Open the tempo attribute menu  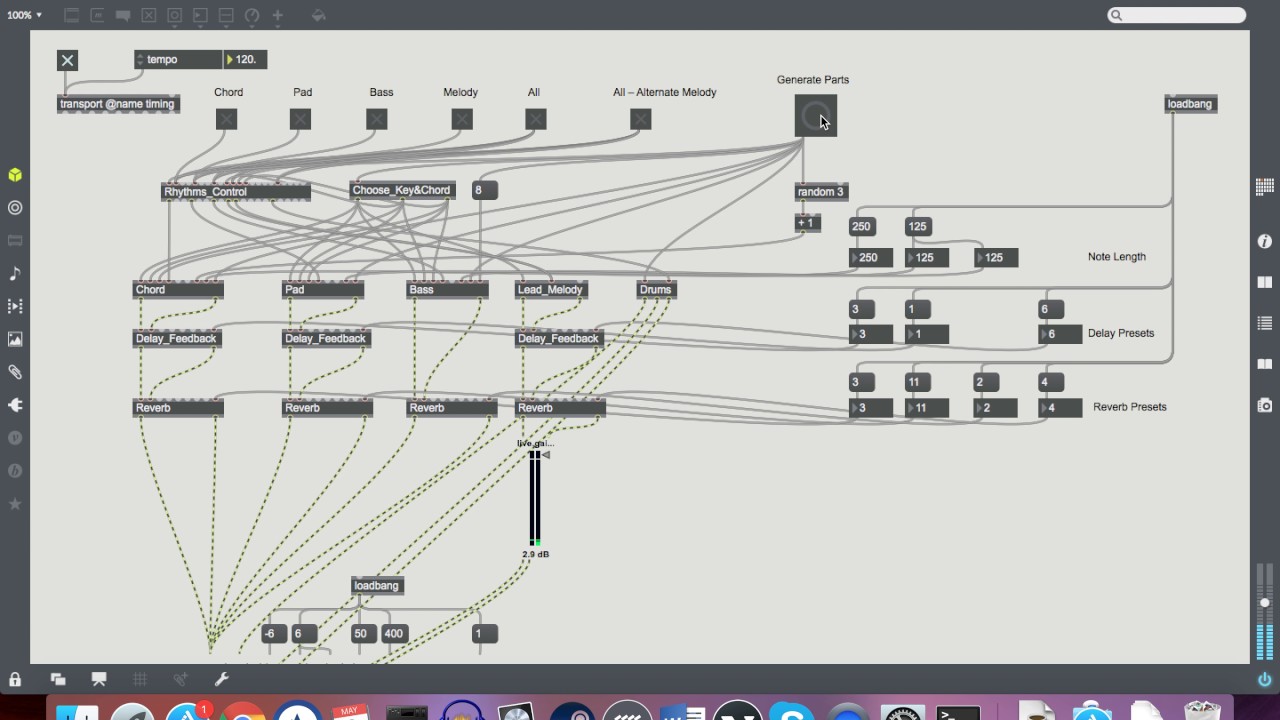(178, 60)
